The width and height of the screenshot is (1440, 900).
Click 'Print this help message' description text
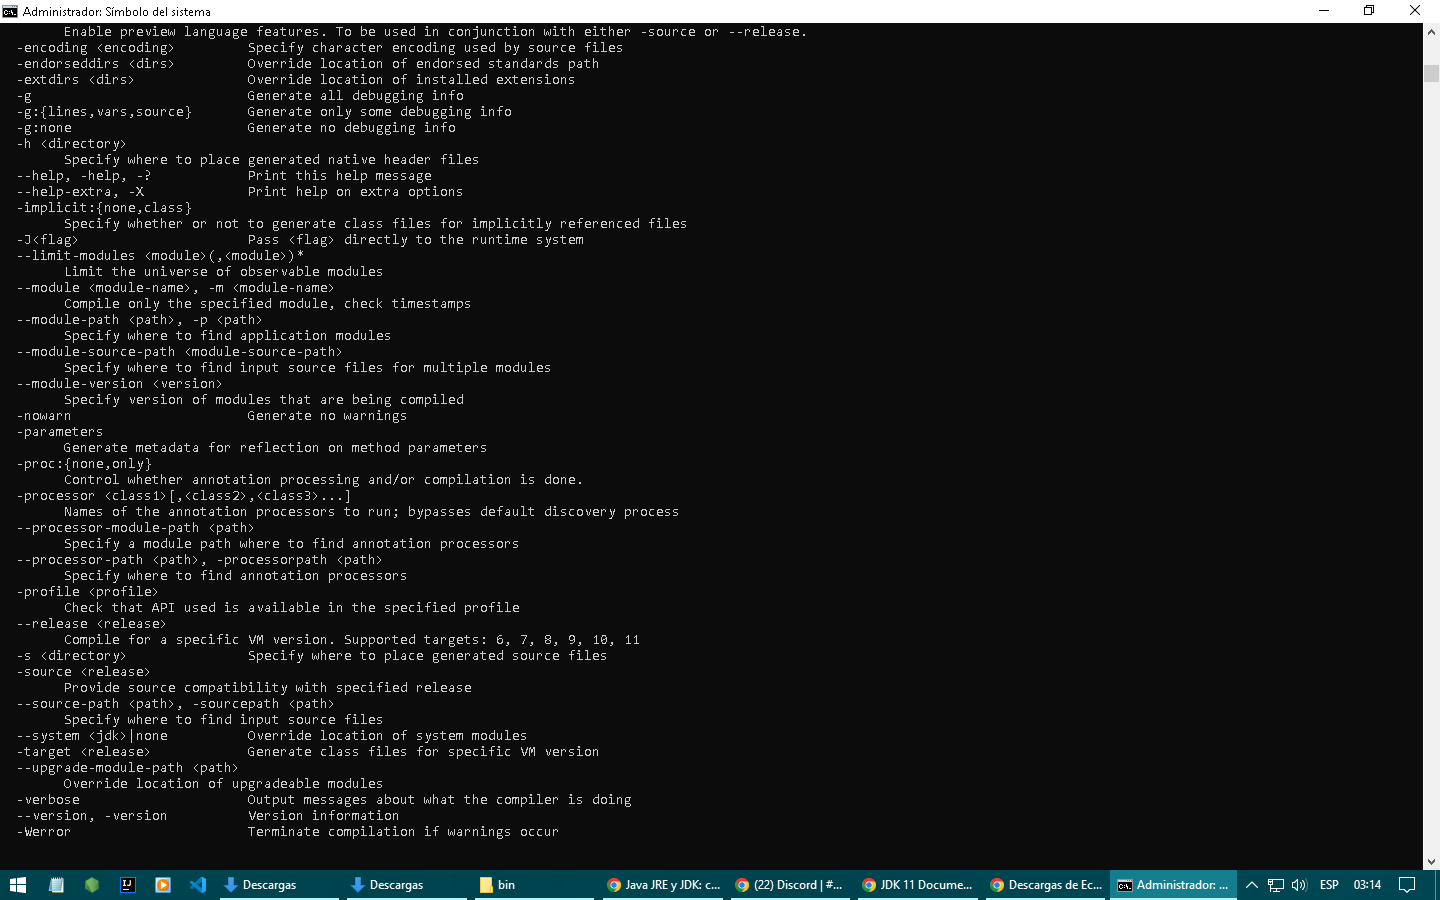(x=340, y=176)
